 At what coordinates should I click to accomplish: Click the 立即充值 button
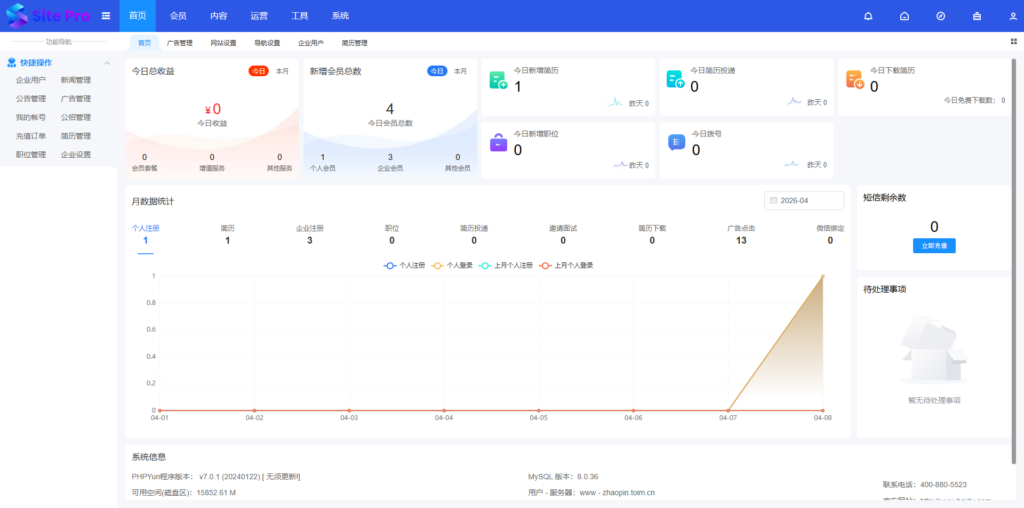[x=934, y=246]
